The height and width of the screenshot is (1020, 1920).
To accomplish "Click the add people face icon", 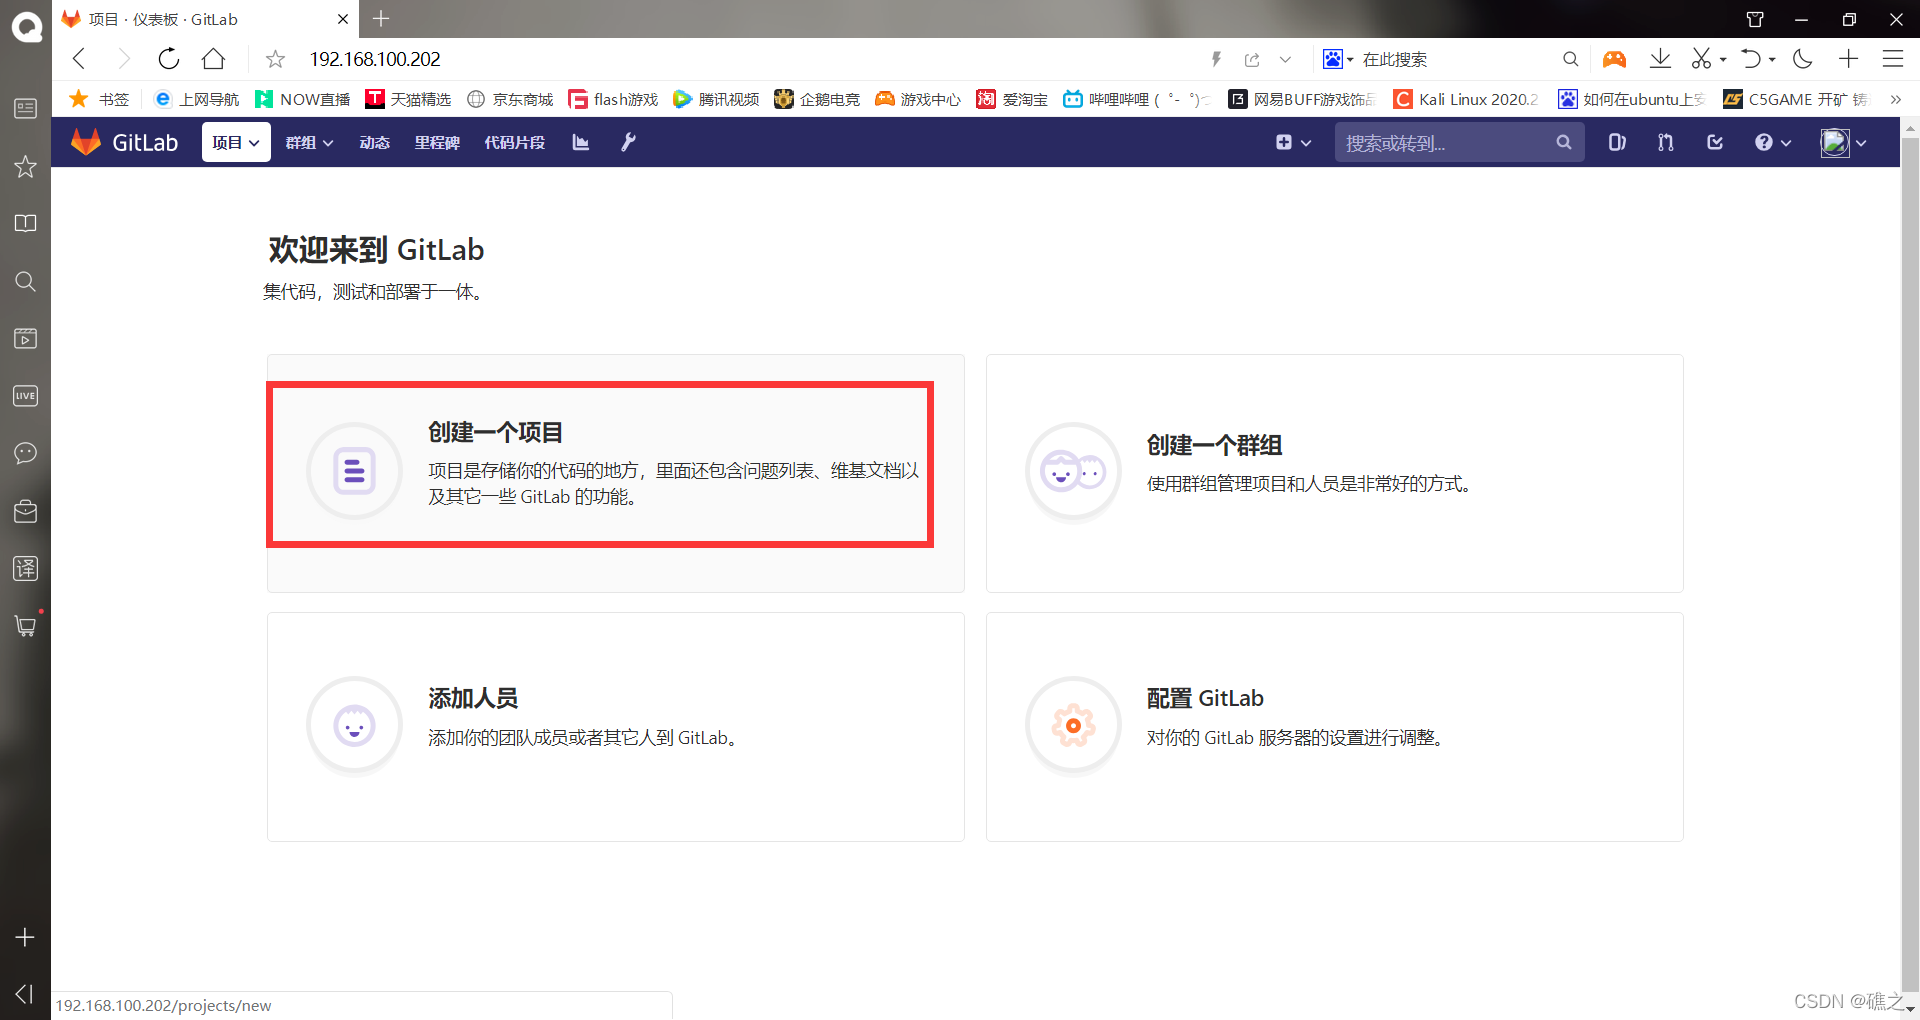I will [354, 725].
